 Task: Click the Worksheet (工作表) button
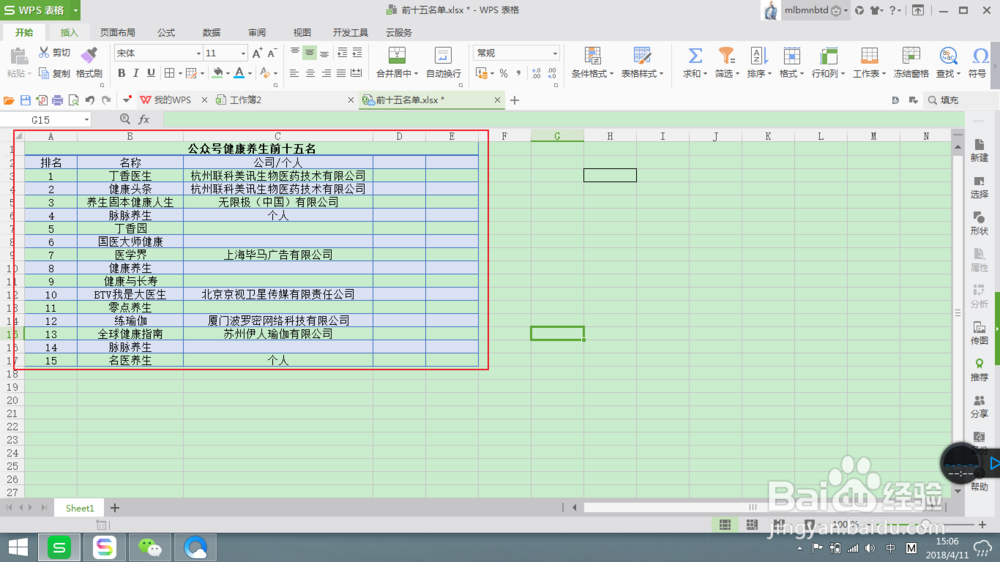point(869,63)
